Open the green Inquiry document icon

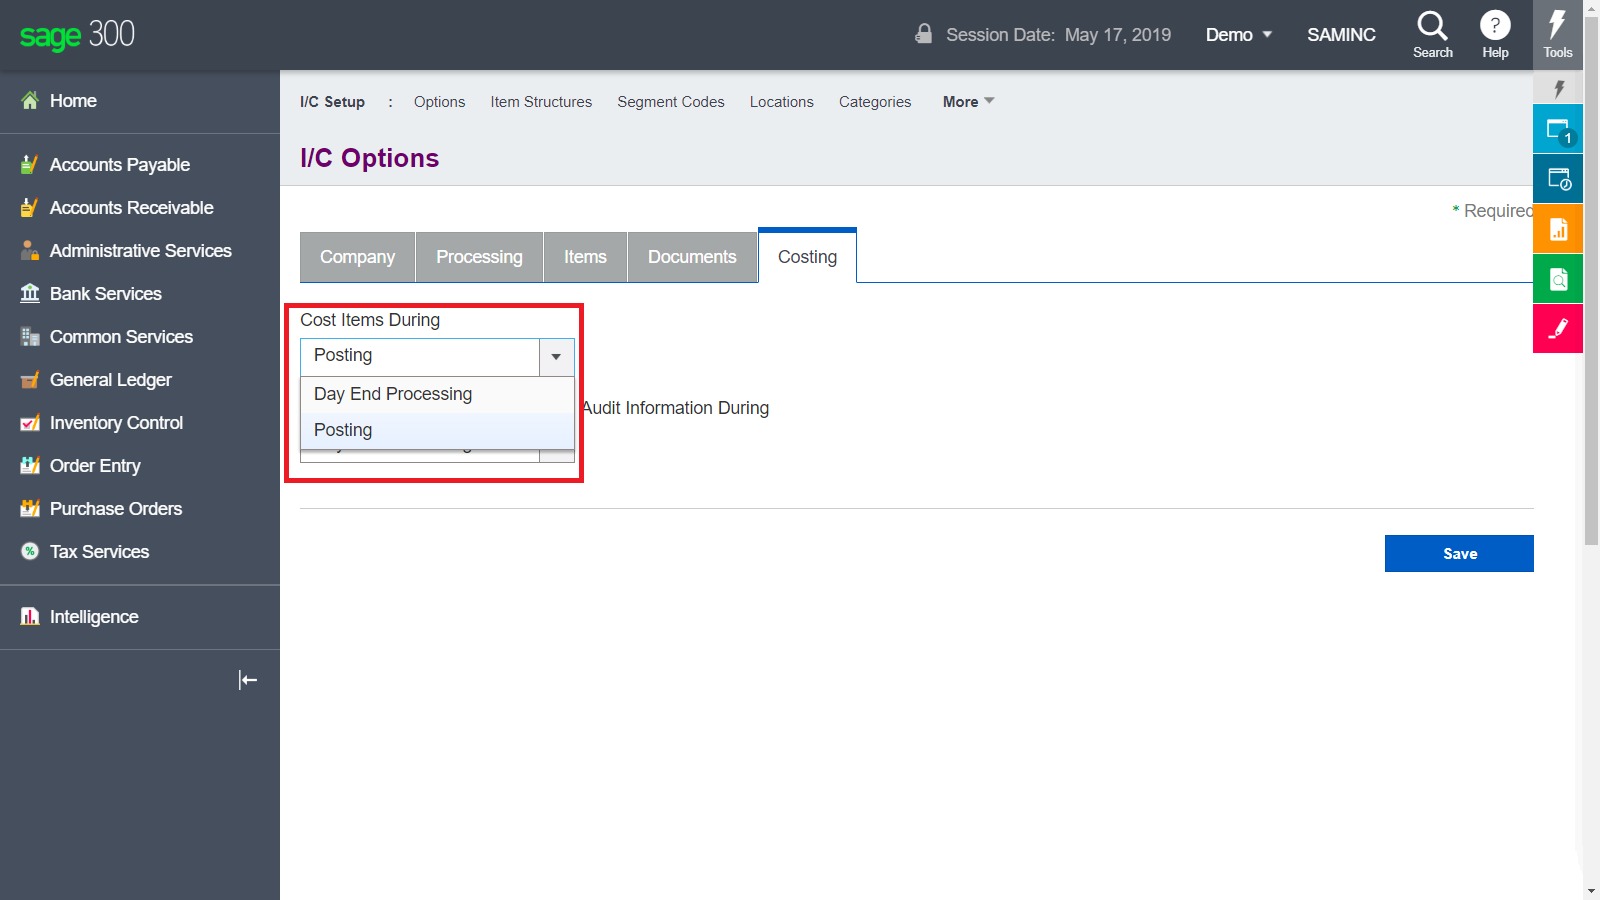(1557, 278)
